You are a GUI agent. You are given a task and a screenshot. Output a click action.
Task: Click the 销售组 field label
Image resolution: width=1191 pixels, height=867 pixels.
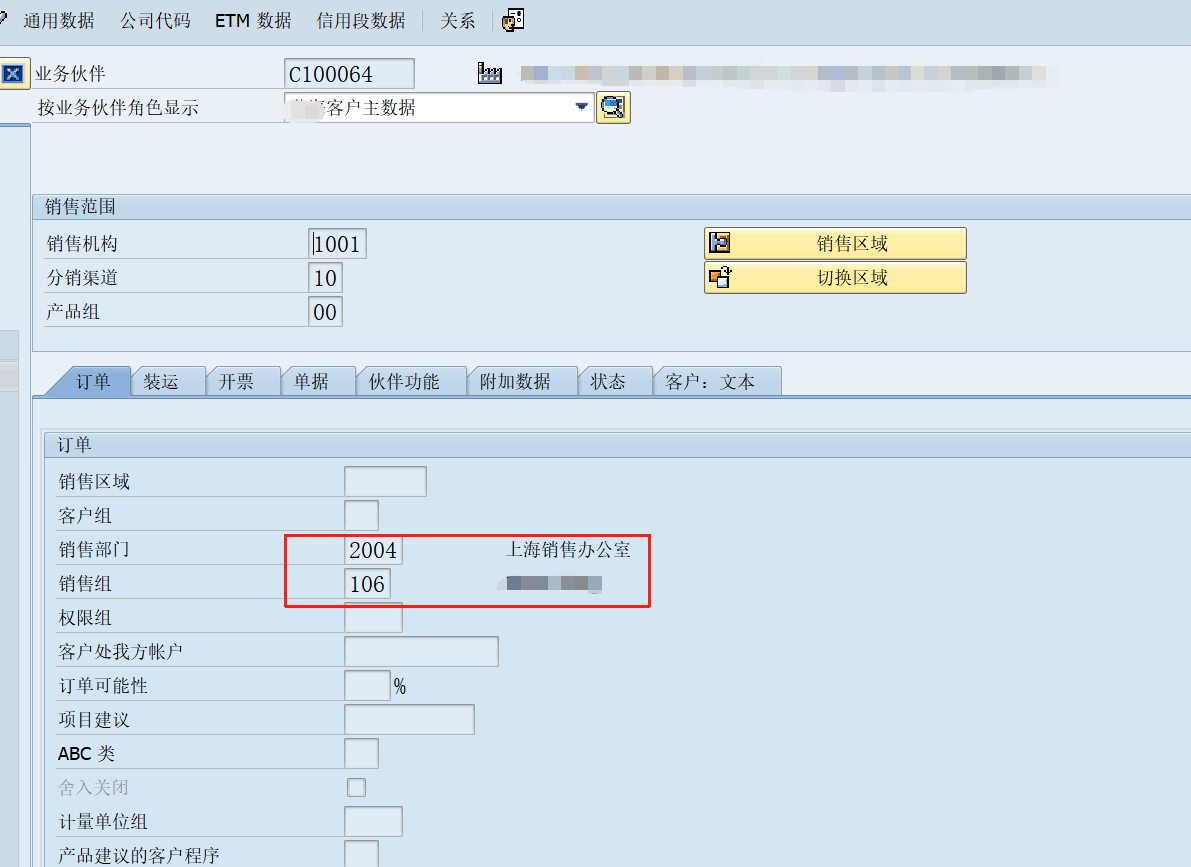point(85,584)
